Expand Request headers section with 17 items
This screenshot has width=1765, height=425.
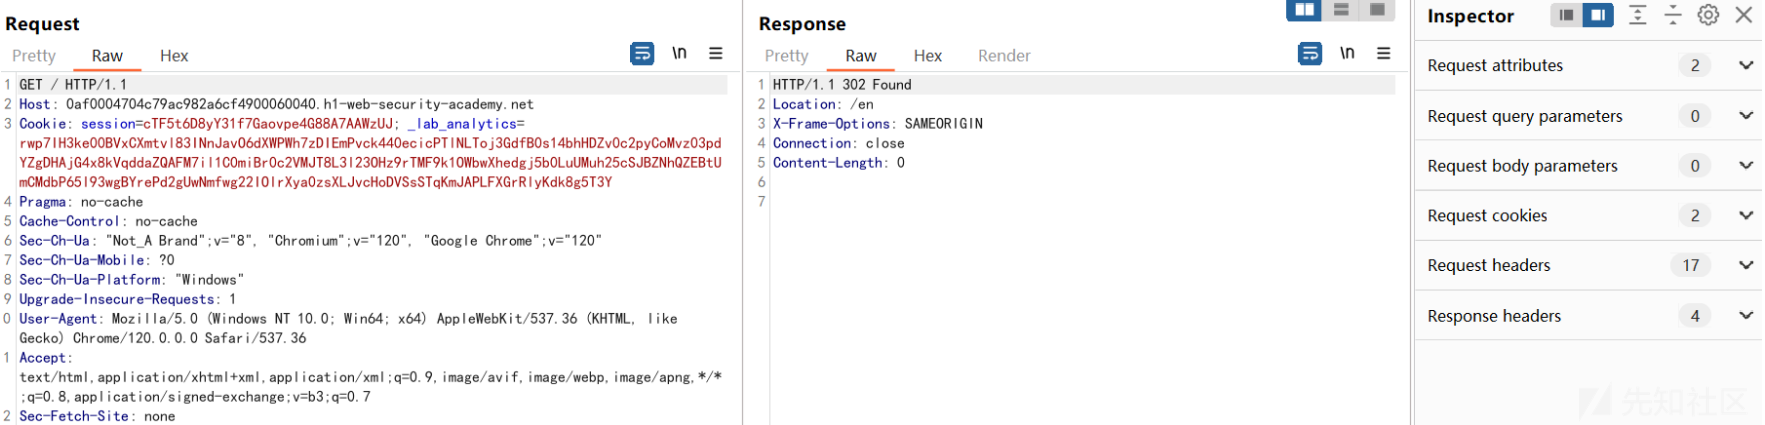pyautogui.click(x=1588, y=265)
